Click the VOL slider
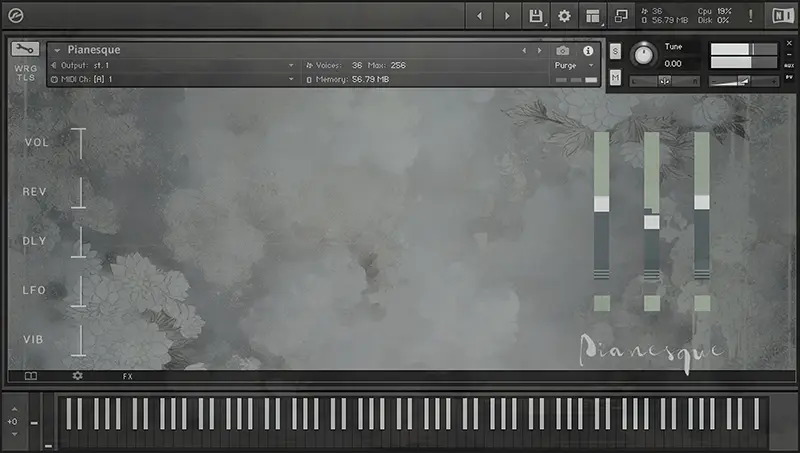This screenshot has height=453, width=800. click(x=79, y=143)
